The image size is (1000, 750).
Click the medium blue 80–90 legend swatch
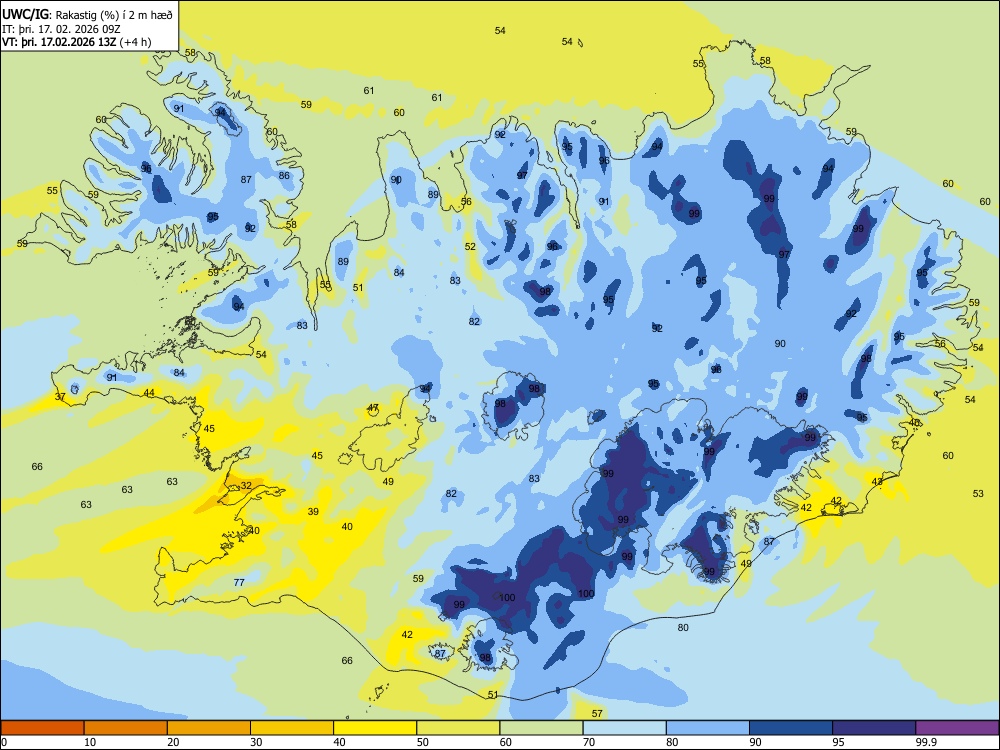point(707,728)
